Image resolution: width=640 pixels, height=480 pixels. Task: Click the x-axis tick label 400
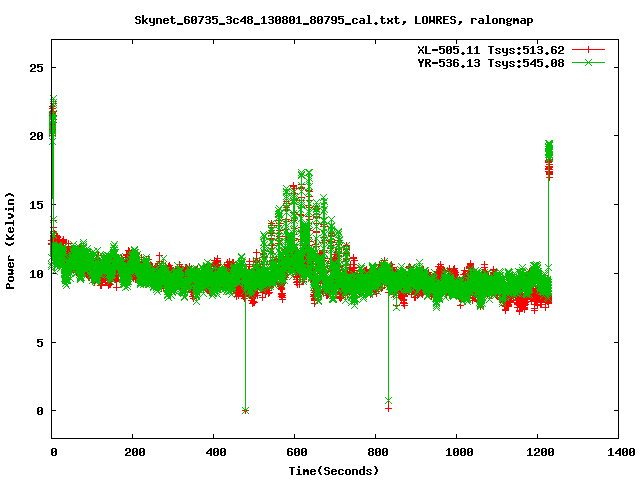216,452
